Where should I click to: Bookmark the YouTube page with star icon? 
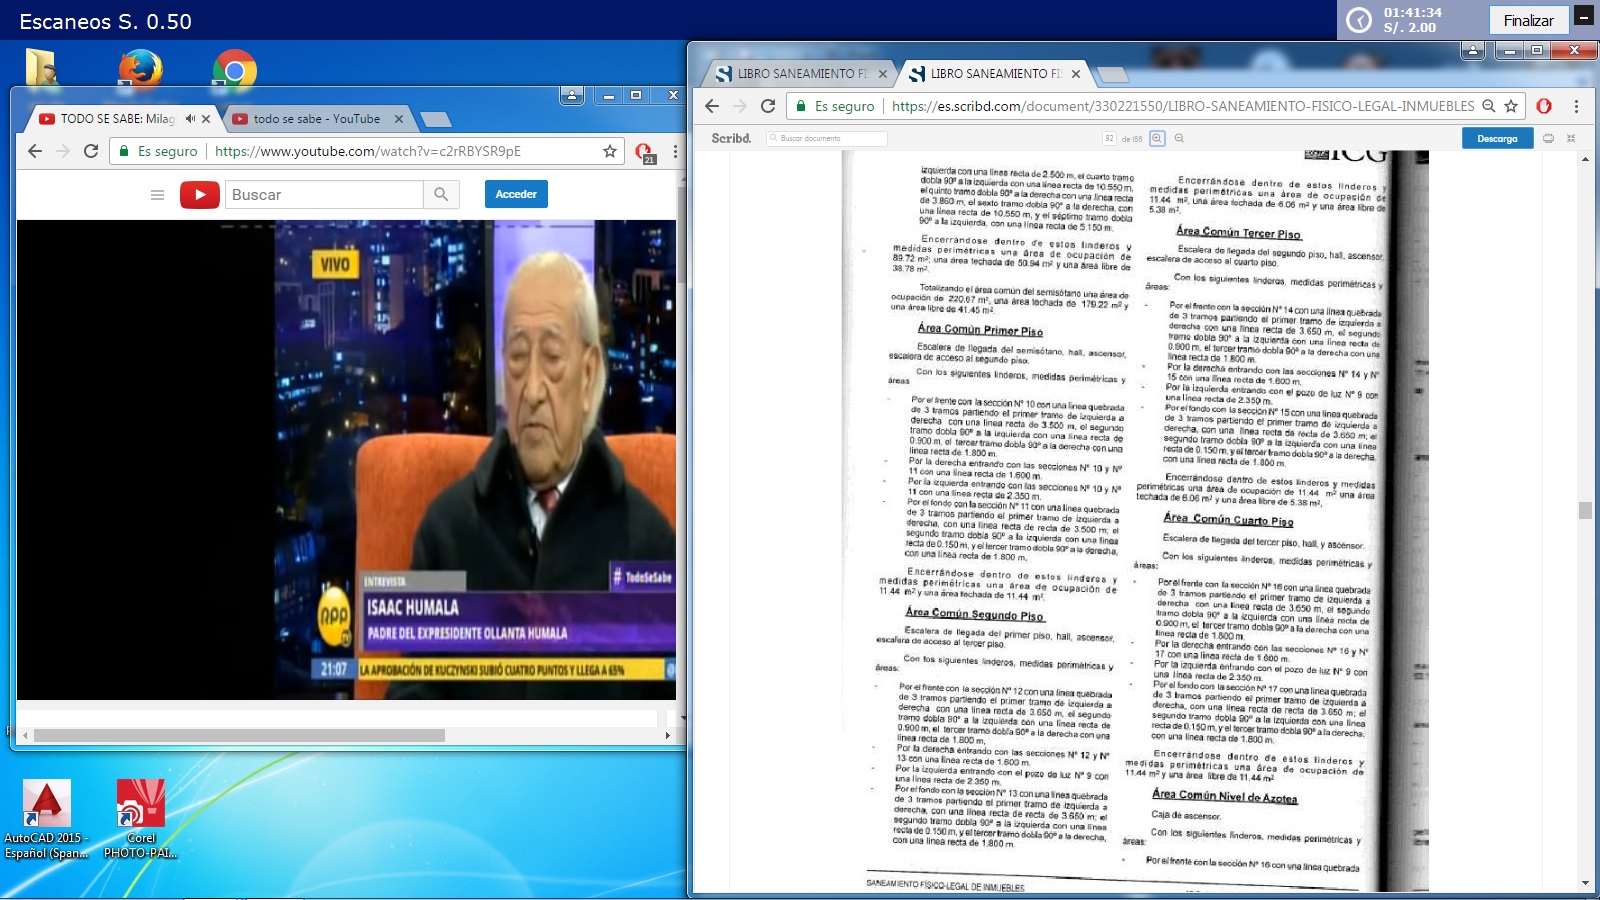pos(609,151)
